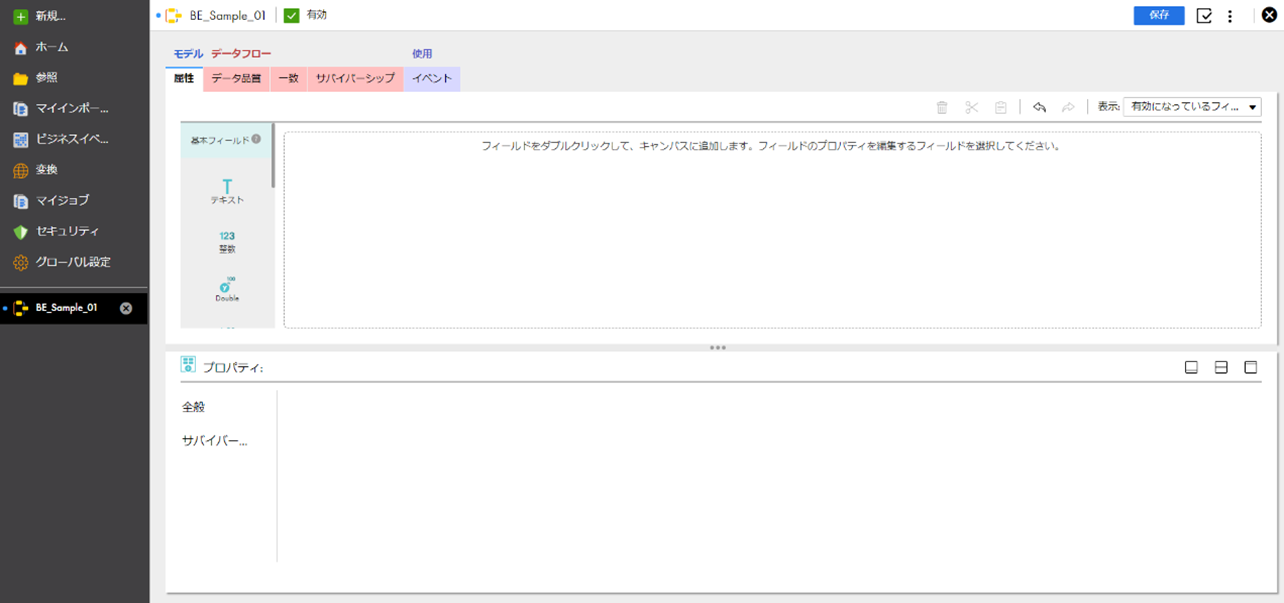Select サバイバー... in properties list

pos(215,440)
